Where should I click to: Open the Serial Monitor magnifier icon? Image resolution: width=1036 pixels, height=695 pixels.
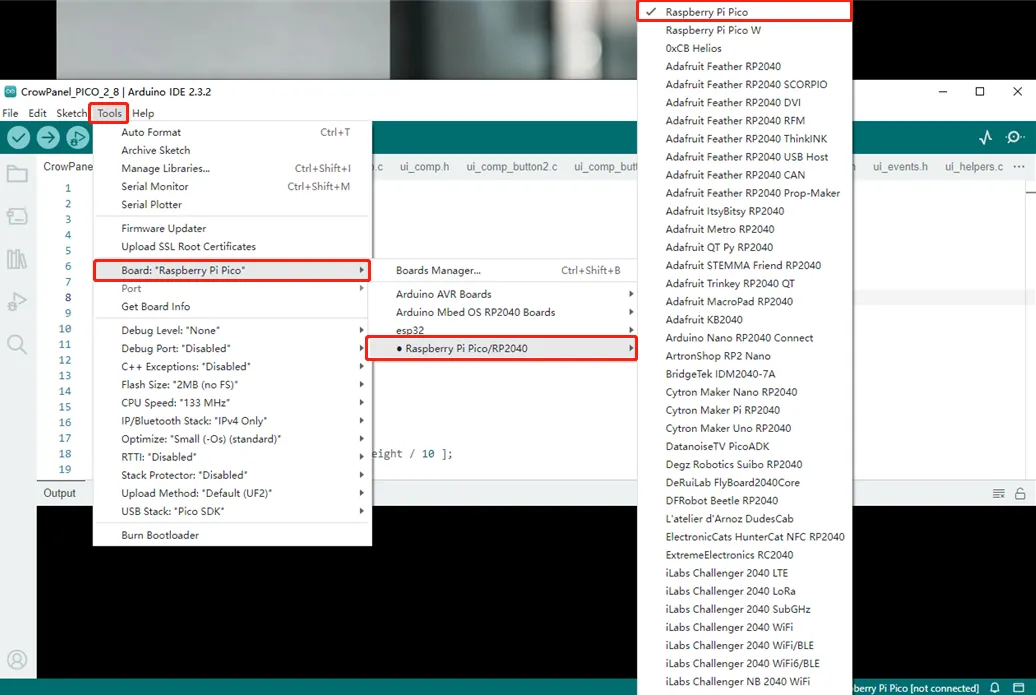pyautogui.click(x=1014, y=137)
